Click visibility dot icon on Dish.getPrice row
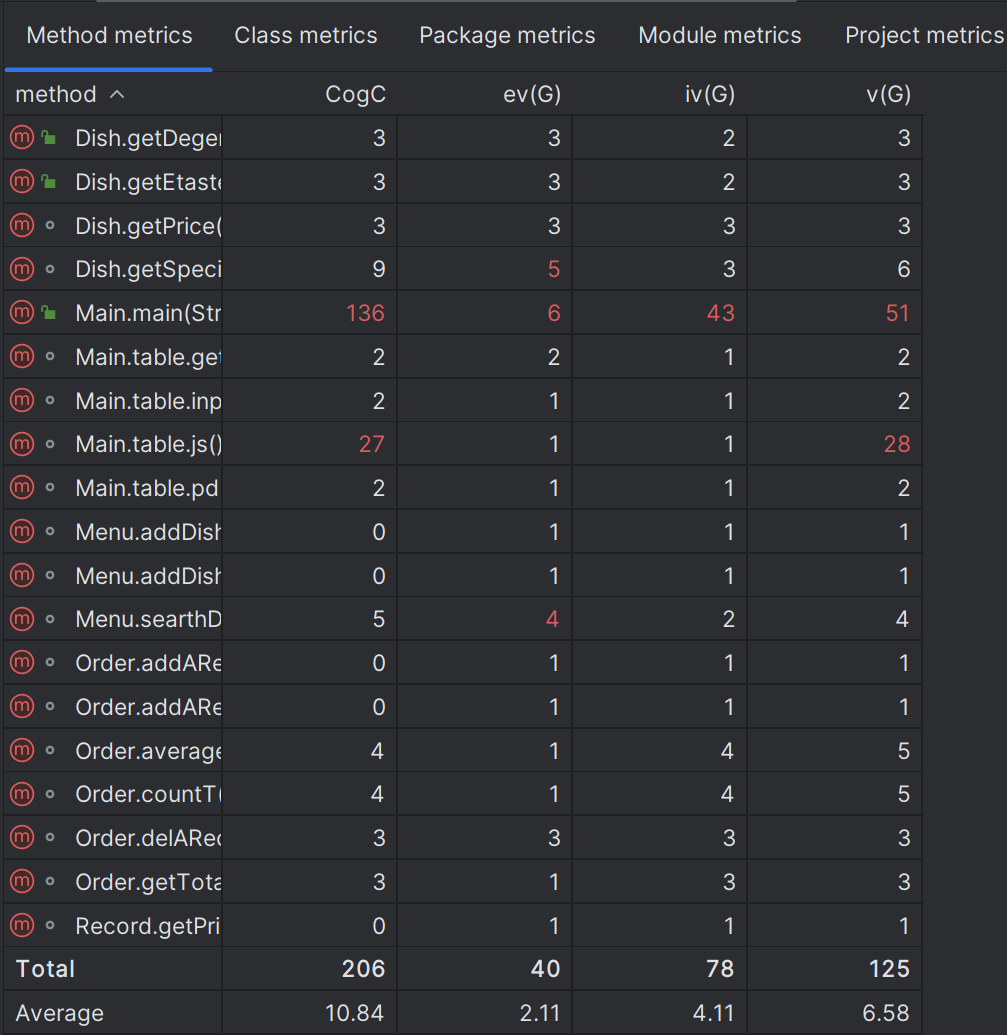This screenshot has width=1007, height=1035. tap(50, 225)
